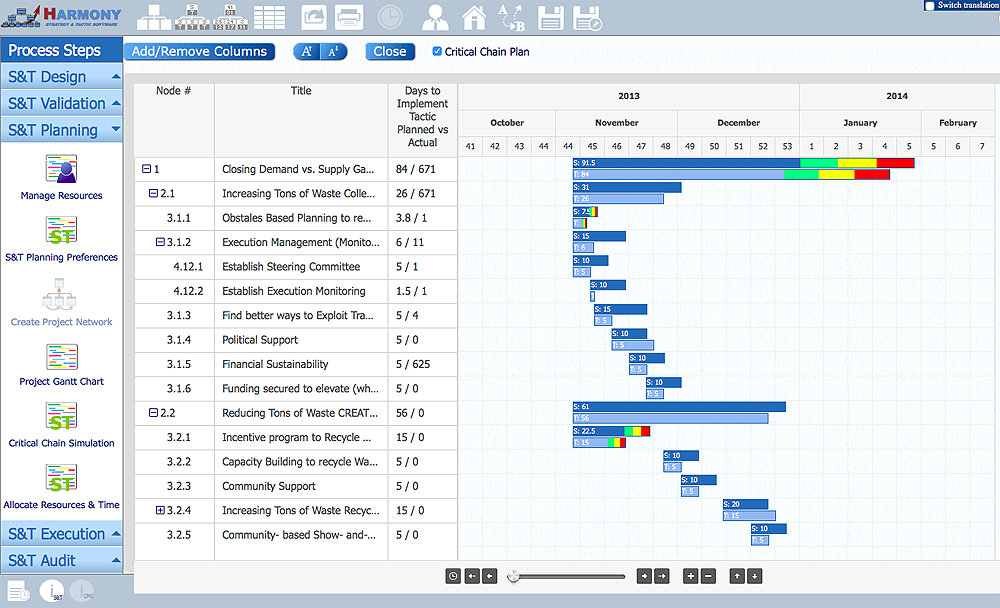
Task: Click the A to B translate icon
Action: [x=511, y=17]
